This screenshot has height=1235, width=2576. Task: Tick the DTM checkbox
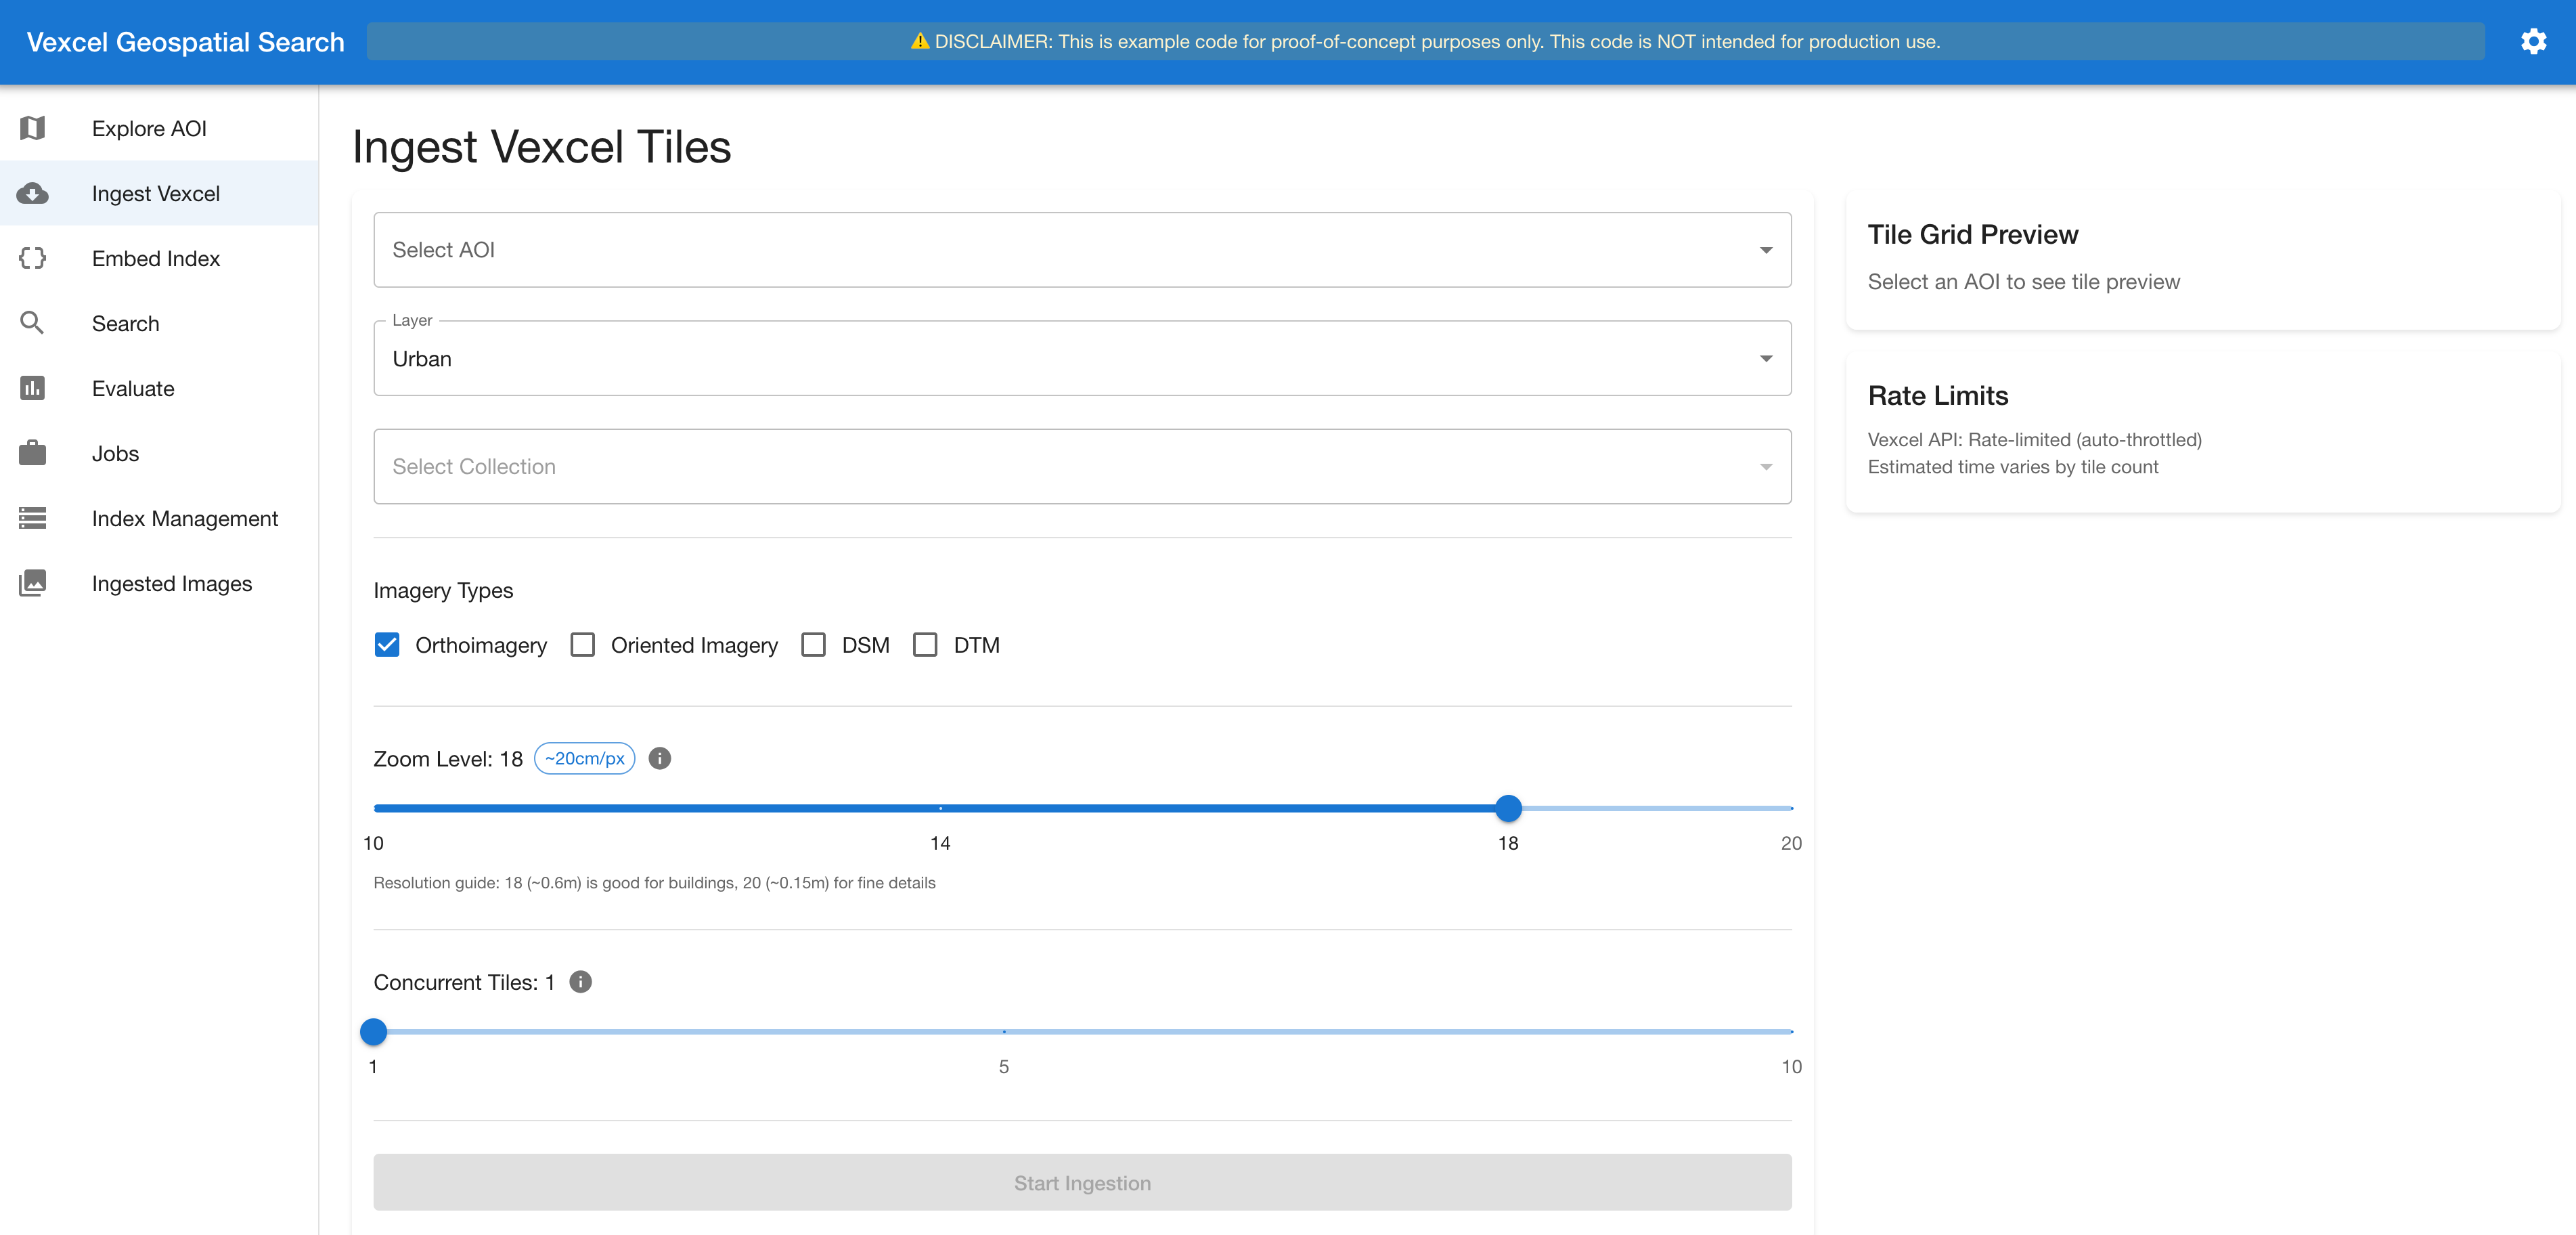925,645
